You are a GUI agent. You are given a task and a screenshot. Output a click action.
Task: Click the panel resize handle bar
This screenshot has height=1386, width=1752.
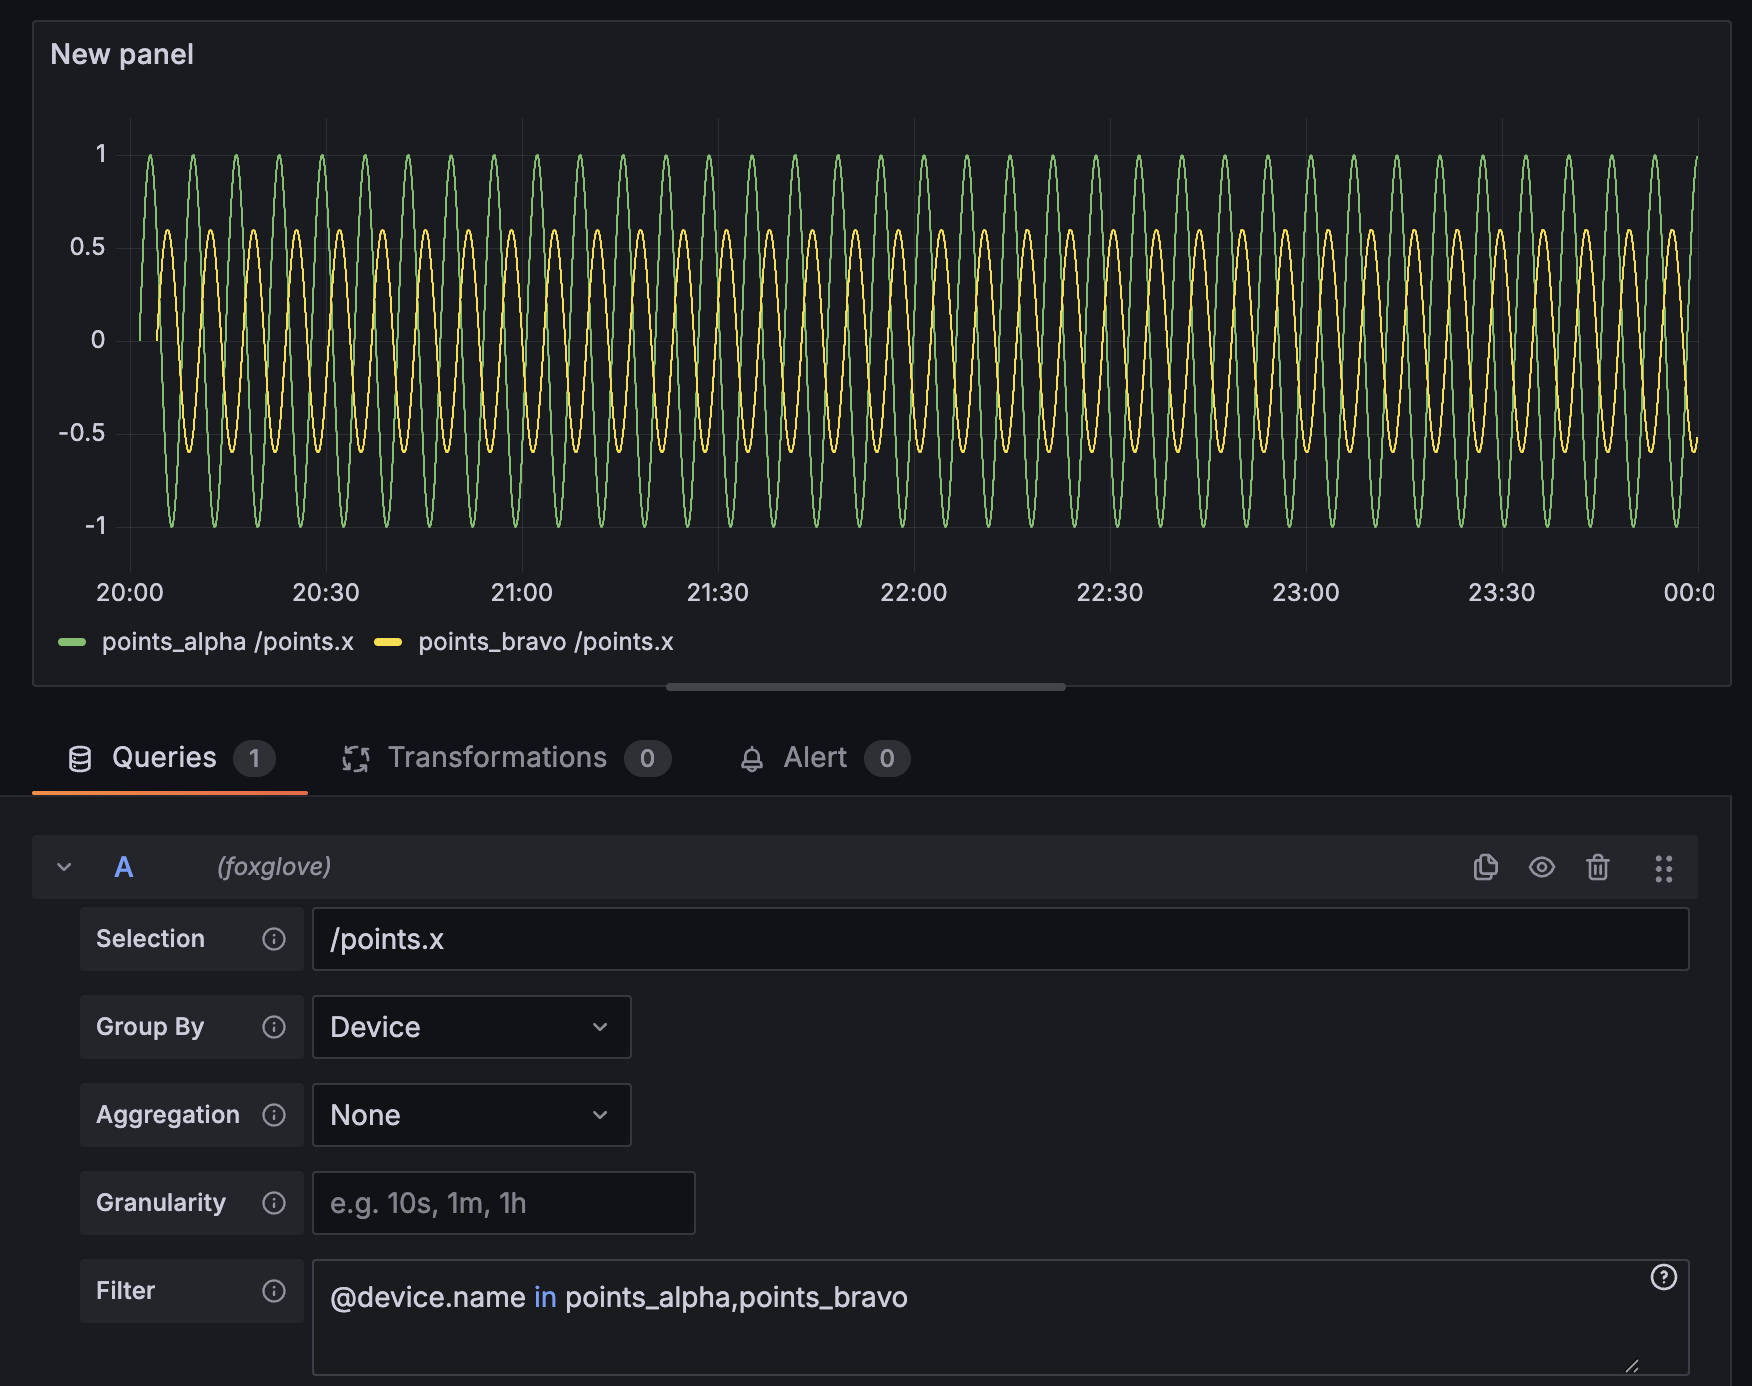coord(866,687)
